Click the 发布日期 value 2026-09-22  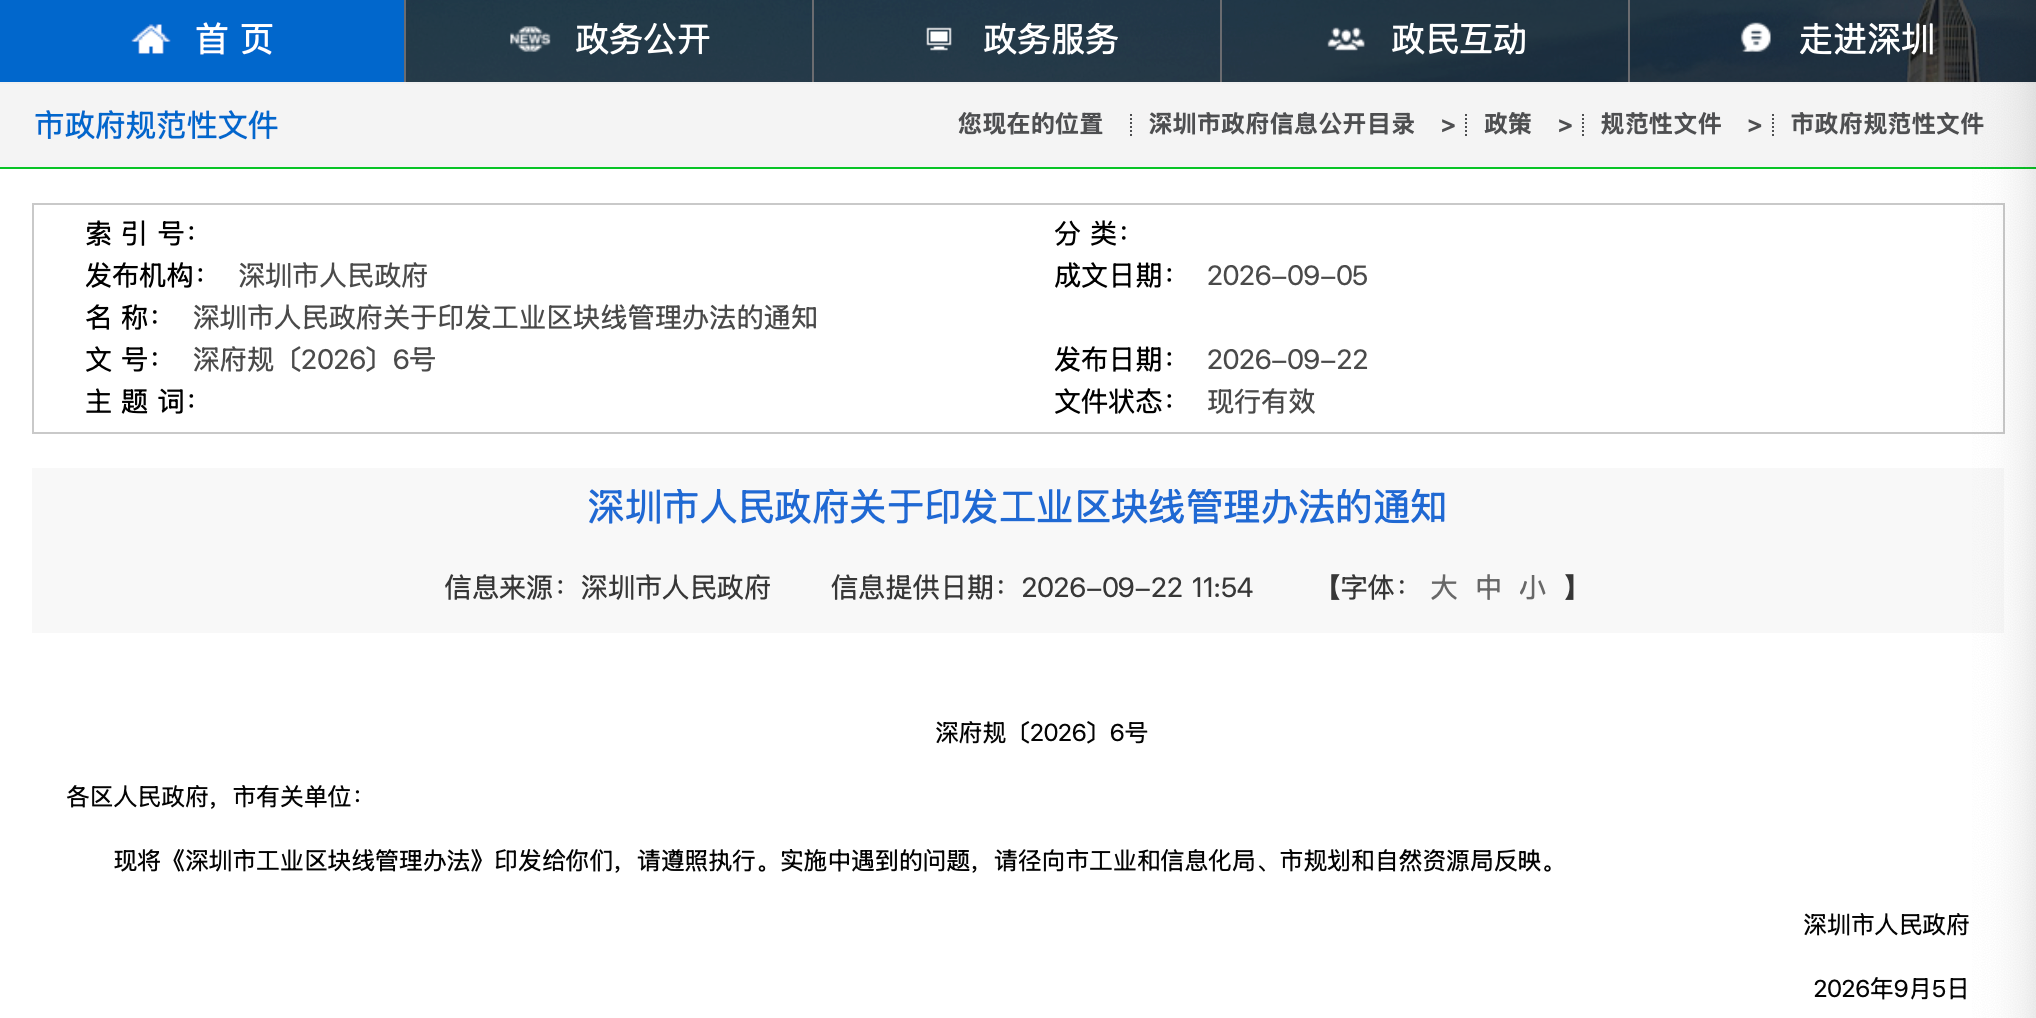coord(1287,360)
